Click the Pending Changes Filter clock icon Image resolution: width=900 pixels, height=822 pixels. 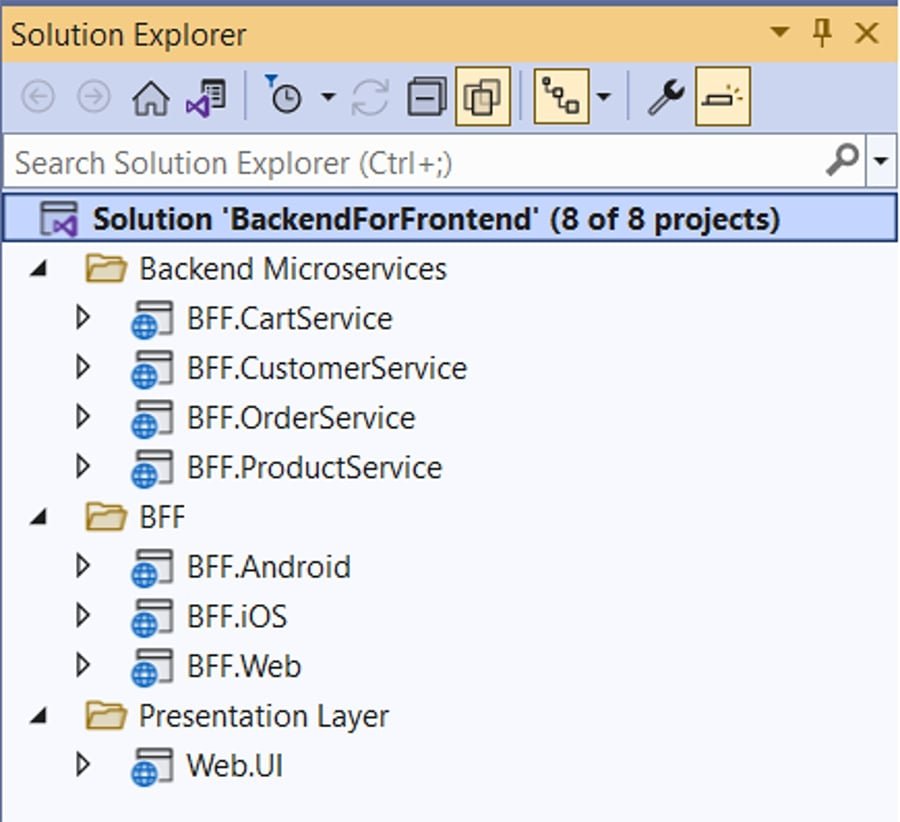coord(285,97)
